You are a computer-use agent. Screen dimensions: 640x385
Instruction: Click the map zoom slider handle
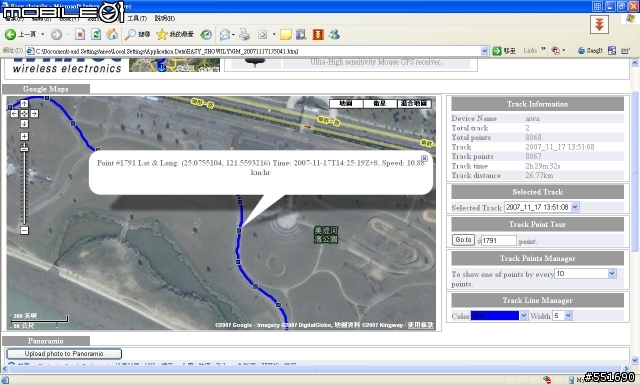(x=24, y=149)
